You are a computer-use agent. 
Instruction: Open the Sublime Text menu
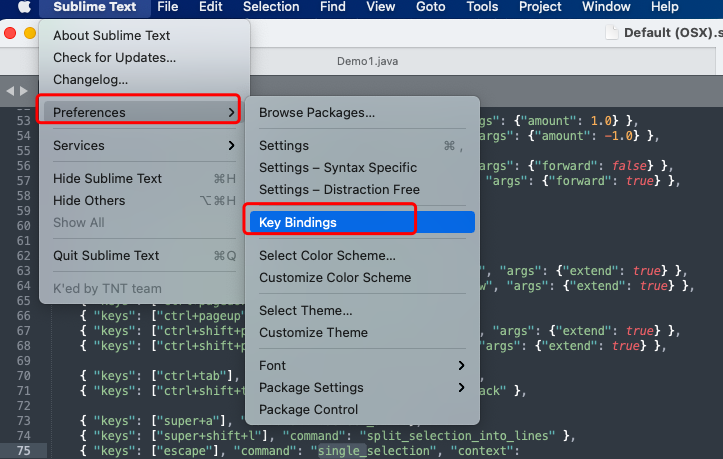(95, 7)
